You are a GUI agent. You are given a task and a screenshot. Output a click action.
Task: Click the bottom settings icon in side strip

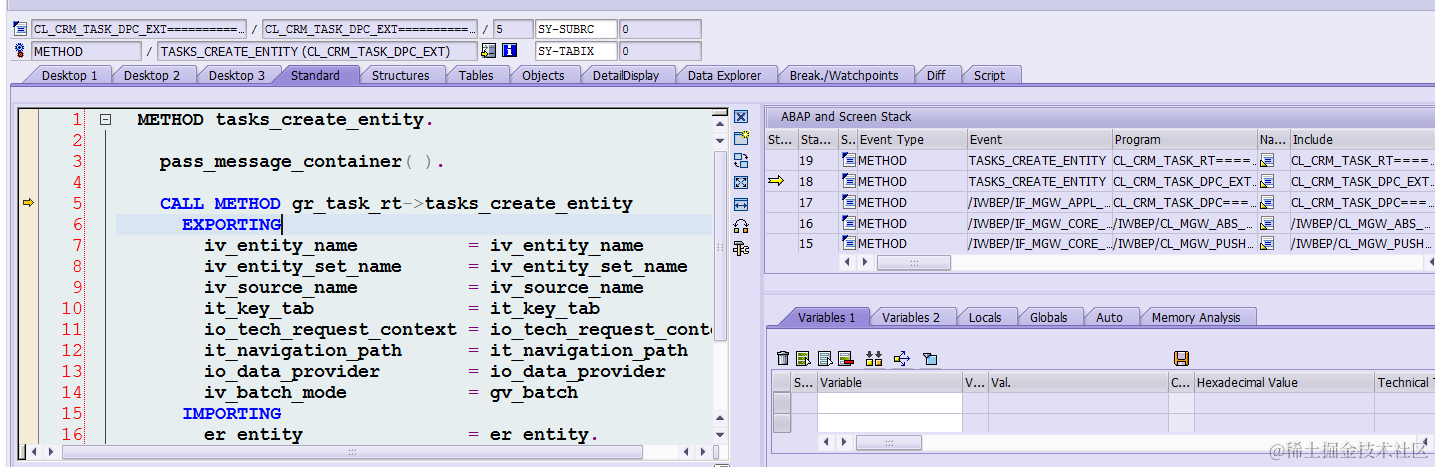click(x=741, y=248)
